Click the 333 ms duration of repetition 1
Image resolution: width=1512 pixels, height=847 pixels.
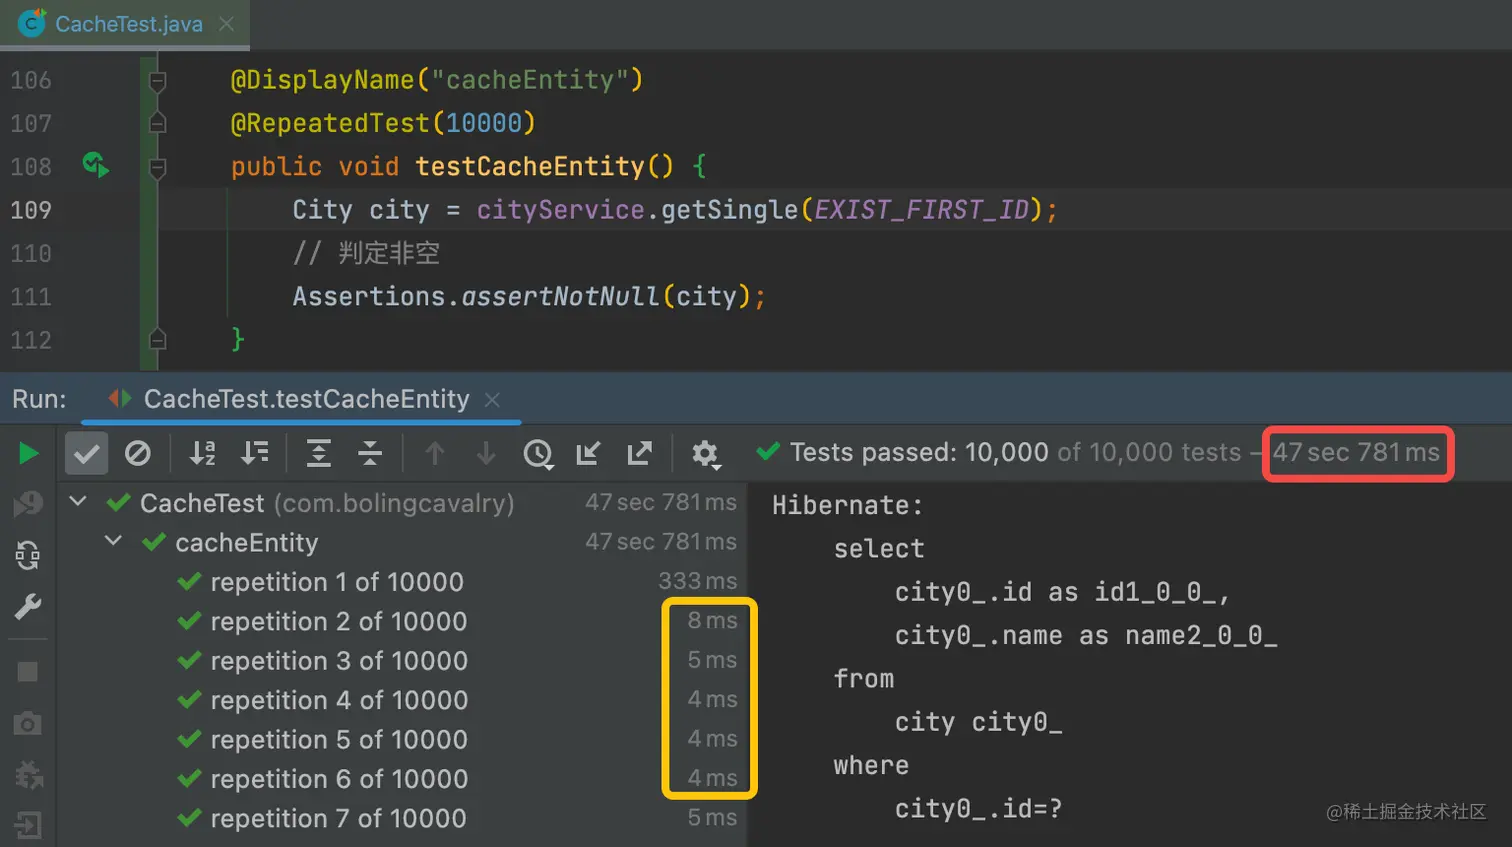697,581
